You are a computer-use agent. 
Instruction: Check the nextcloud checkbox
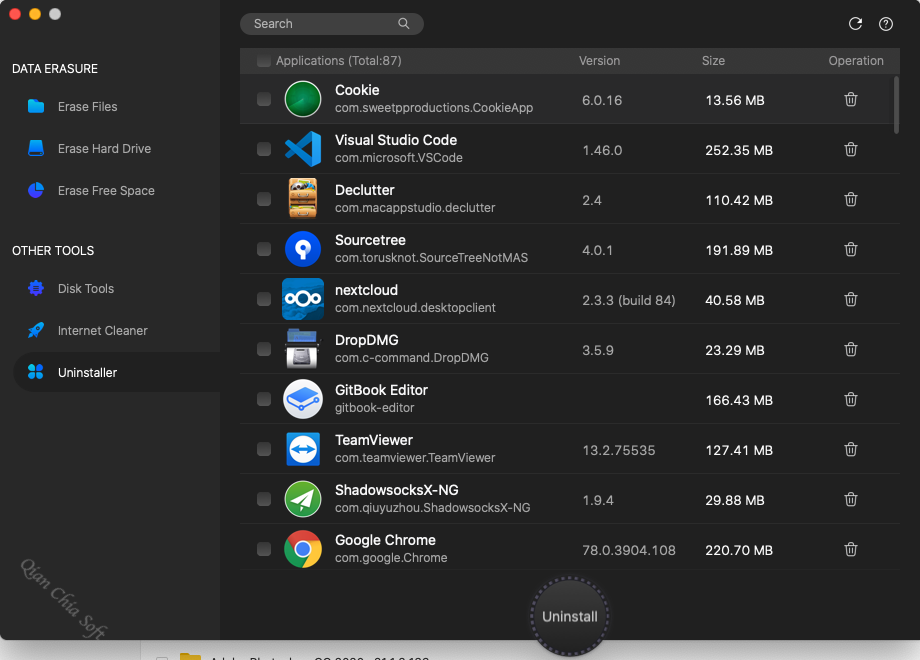(264, 299)
